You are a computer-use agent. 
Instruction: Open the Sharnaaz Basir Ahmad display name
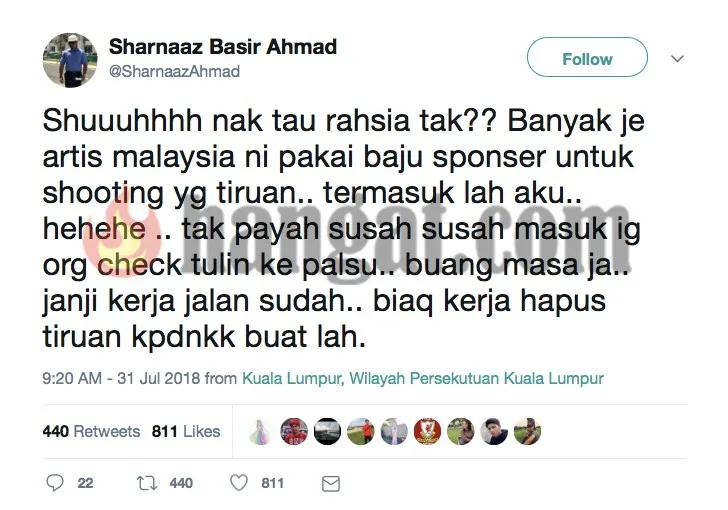(x=223, y=47)
